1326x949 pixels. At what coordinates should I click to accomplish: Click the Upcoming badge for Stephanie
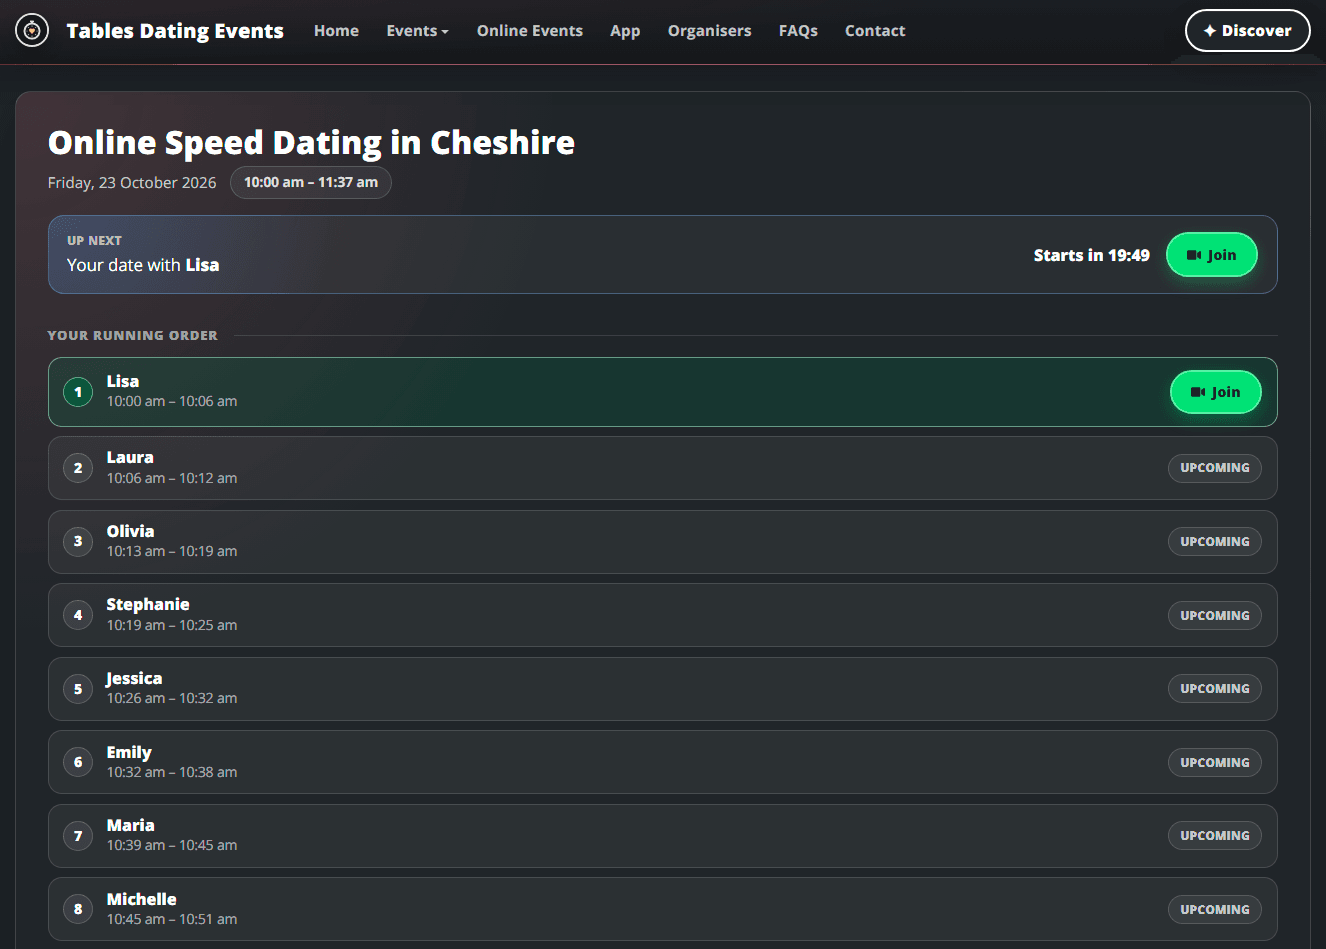click(x=1215, y=616)
